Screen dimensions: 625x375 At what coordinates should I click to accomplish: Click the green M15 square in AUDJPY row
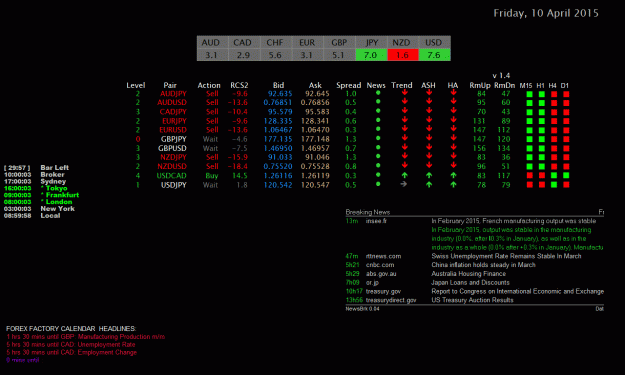pos(529,94)
